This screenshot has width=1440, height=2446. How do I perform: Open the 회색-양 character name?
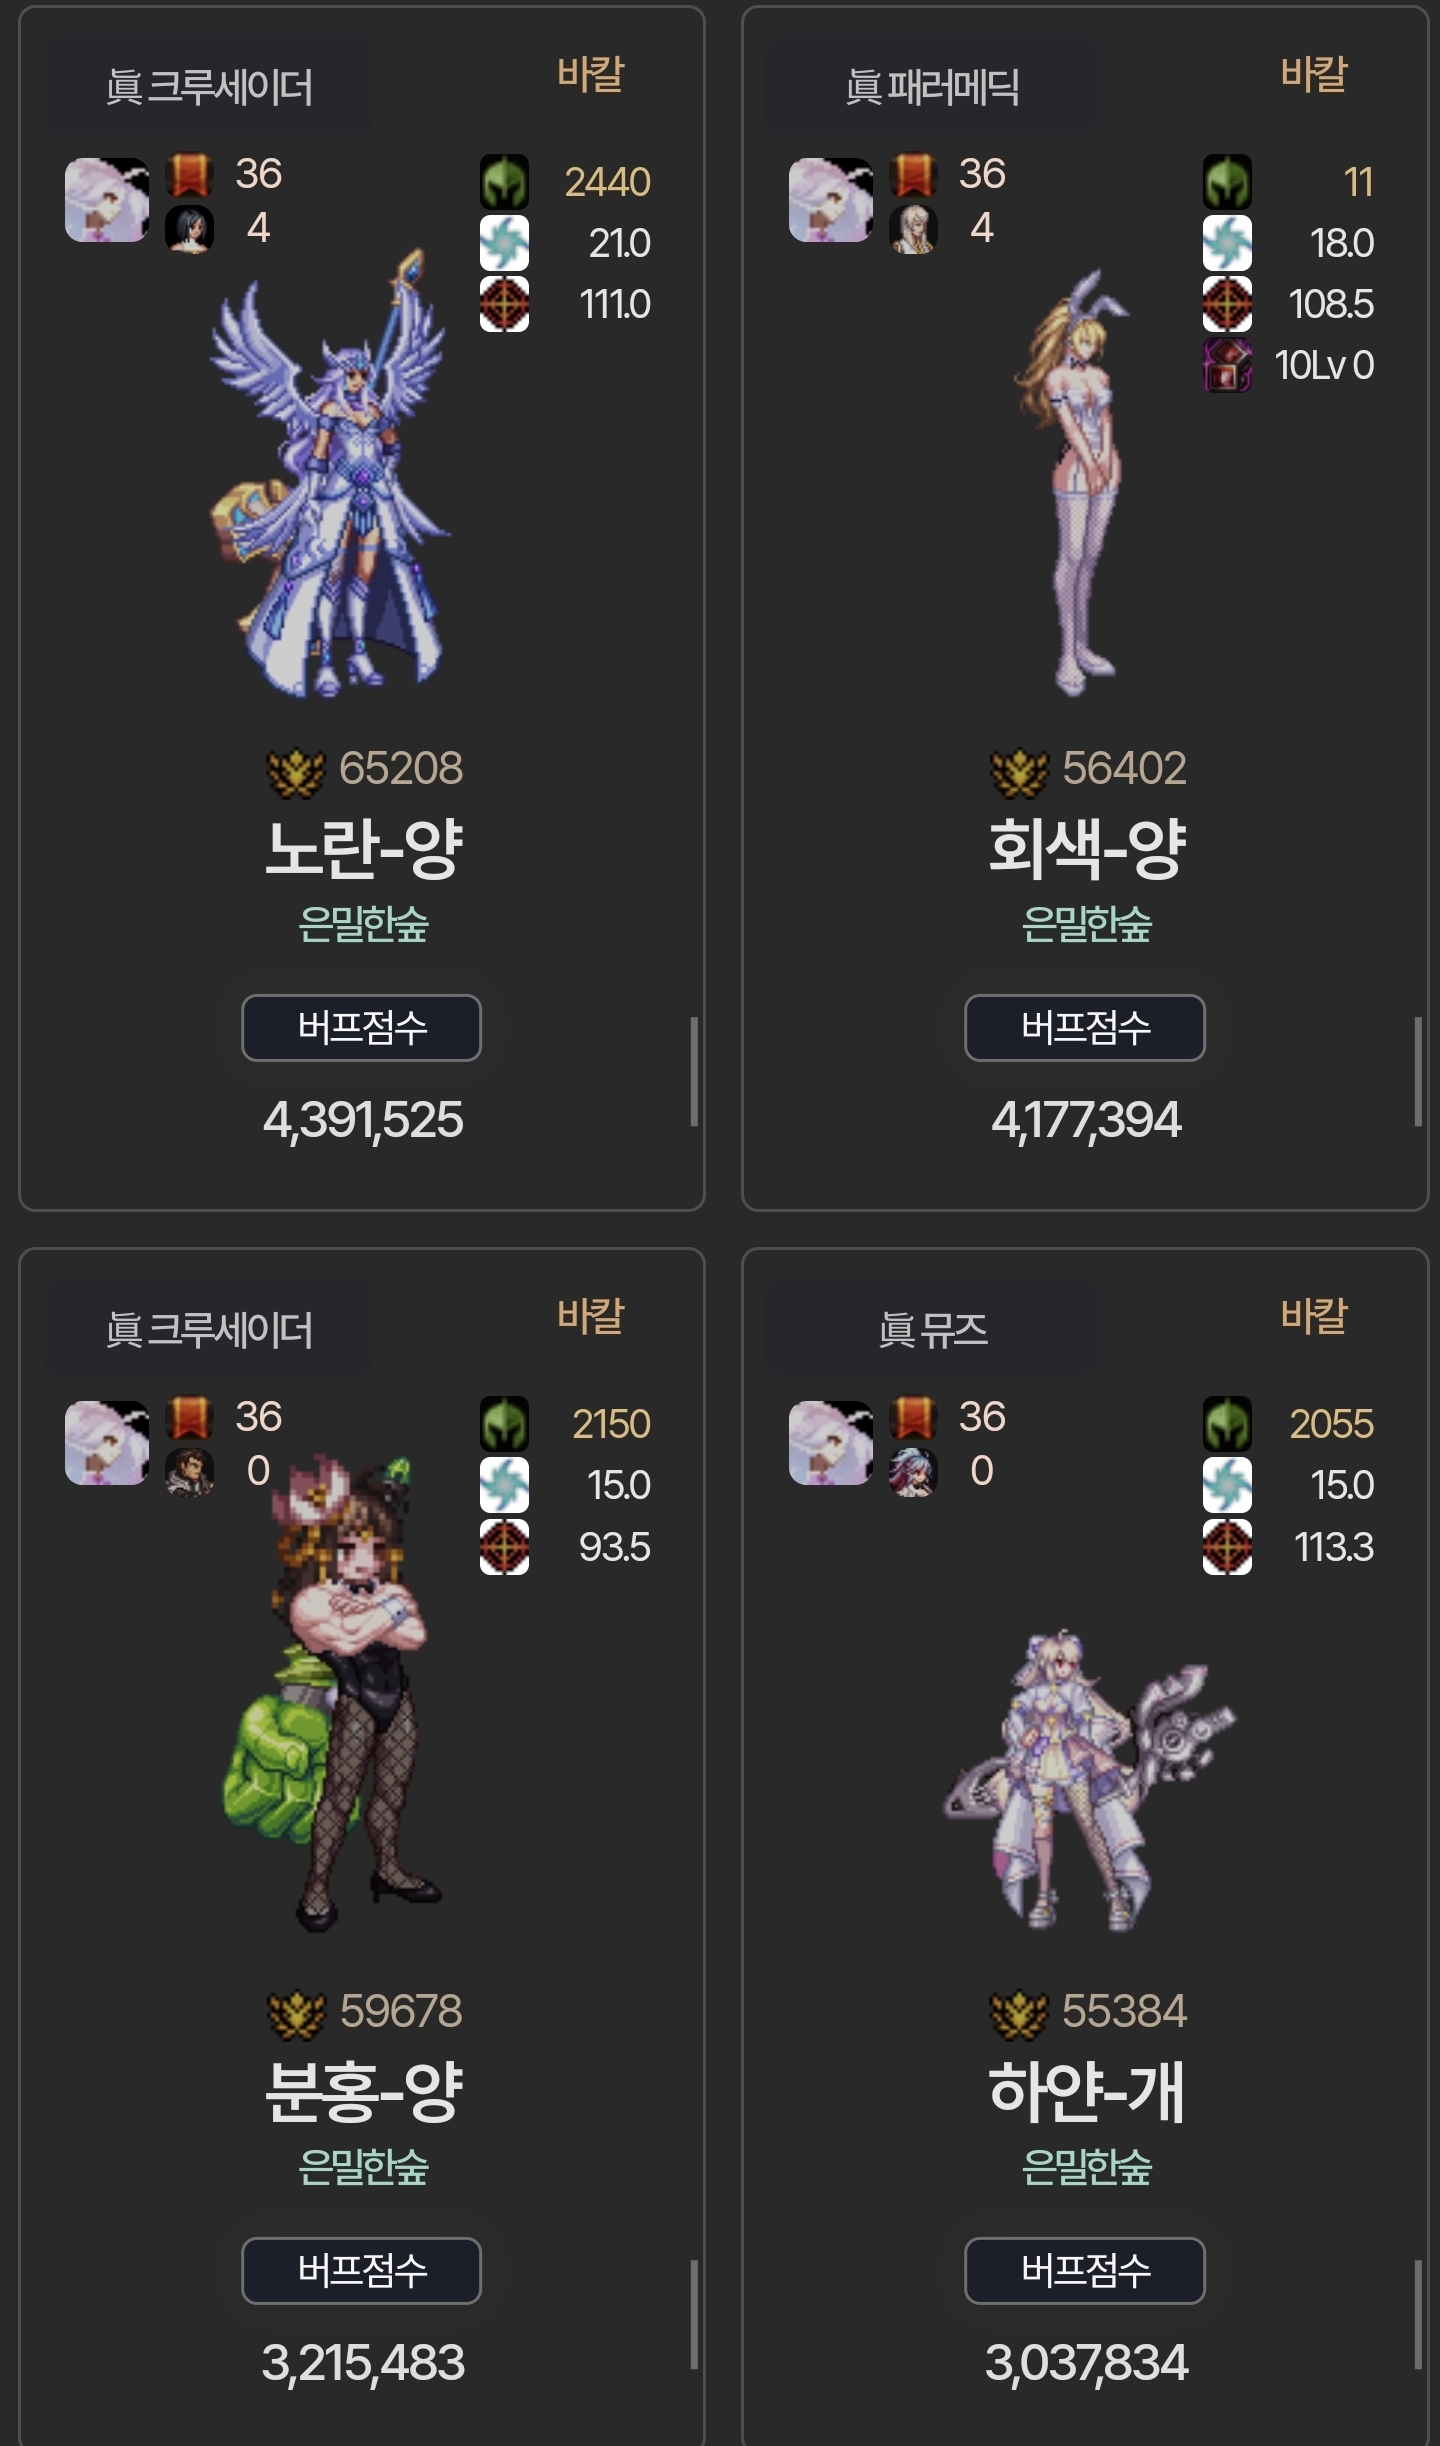pos(1087,848)
